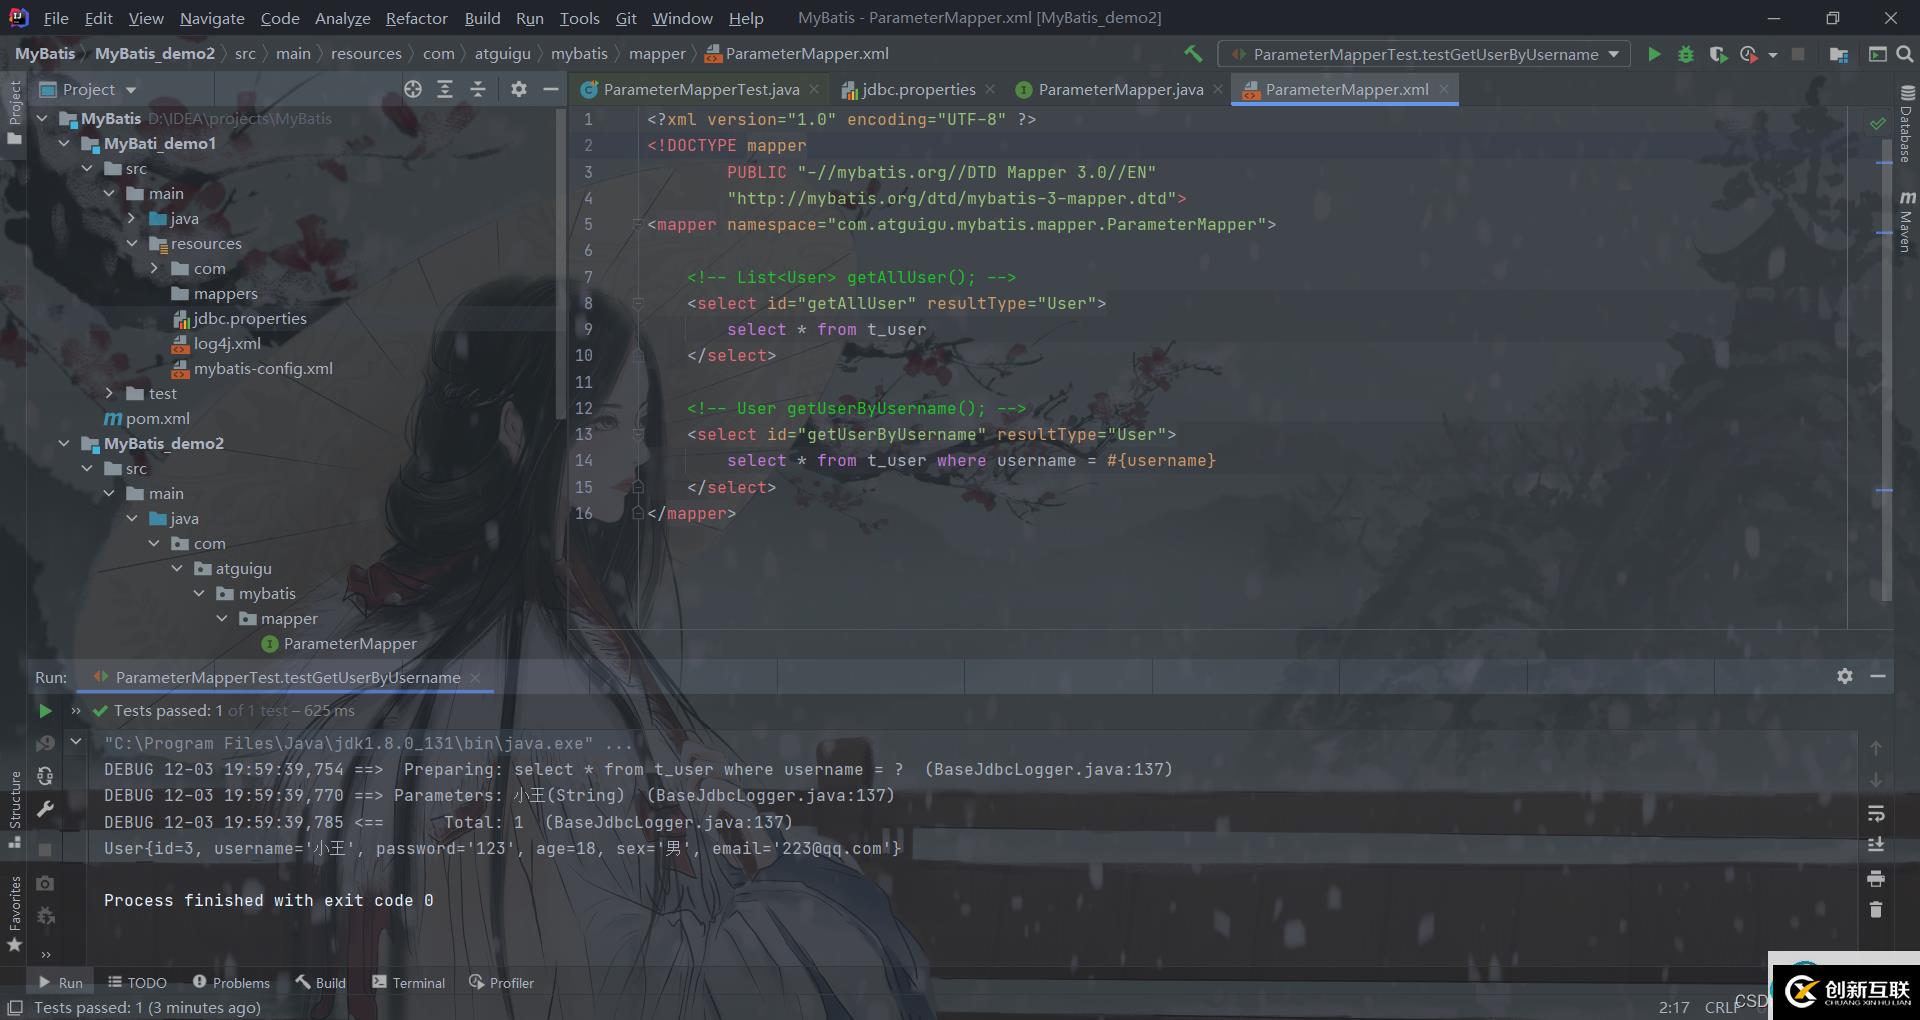Screen dimensions: 1920x1020
Task: Hide the Run tool window
Action: tap(1878, 676)
